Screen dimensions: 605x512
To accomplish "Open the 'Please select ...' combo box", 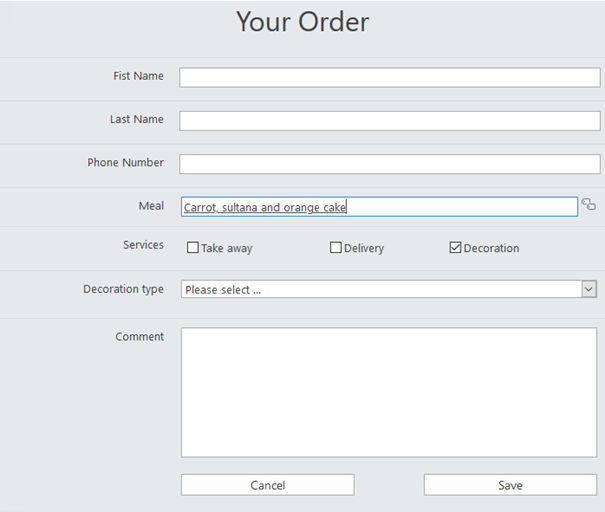I will click(389, 289).
